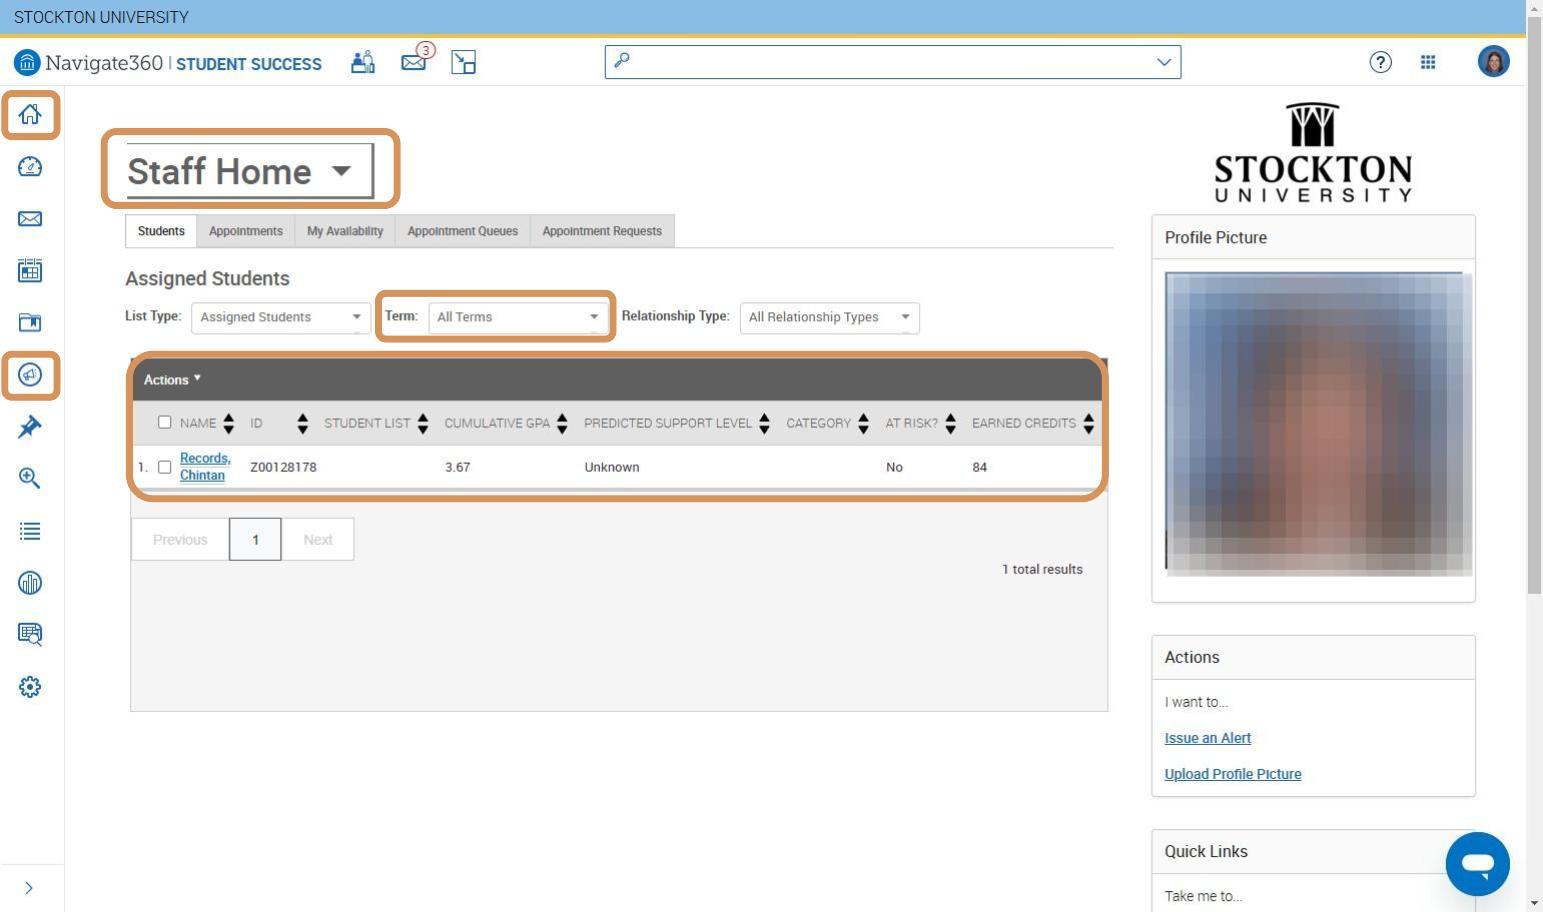Click the window layout icon in header

click(x=463, y=62)
